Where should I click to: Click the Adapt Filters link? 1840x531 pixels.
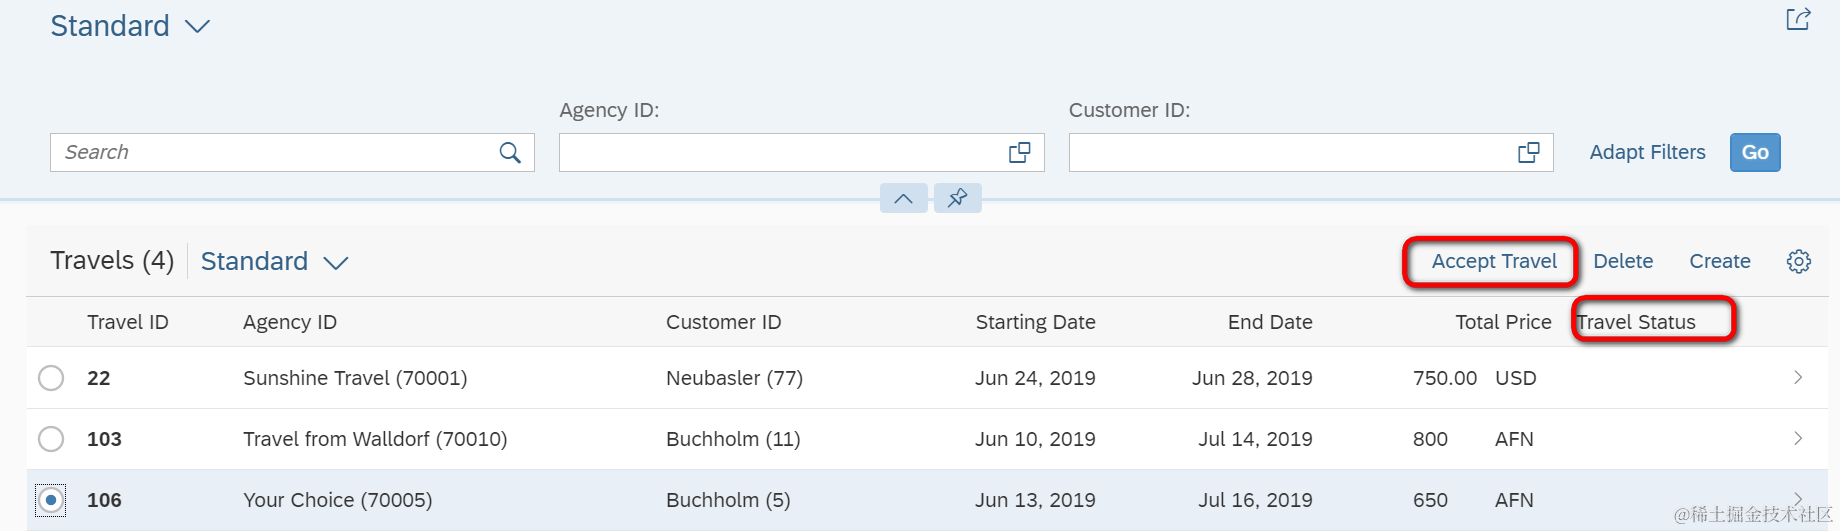(x=1647, y=152)
